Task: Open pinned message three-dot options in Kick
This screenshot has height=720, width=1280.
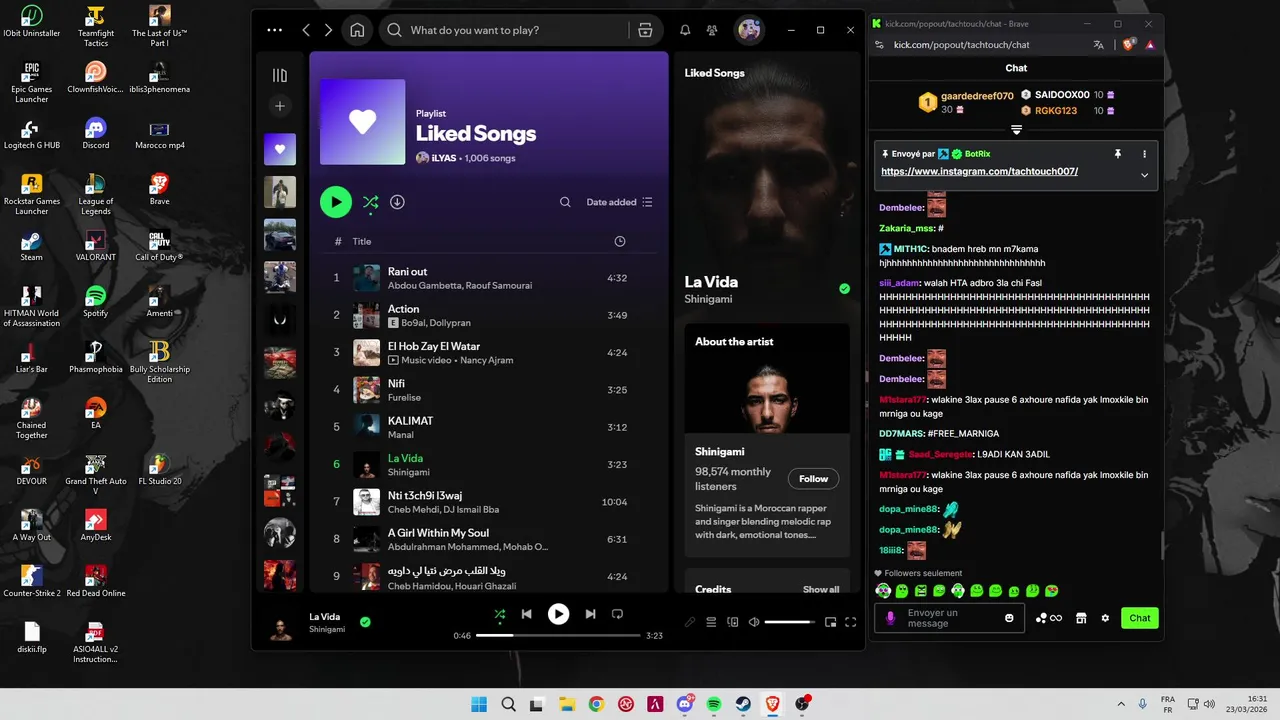Action: (1145, 154)
